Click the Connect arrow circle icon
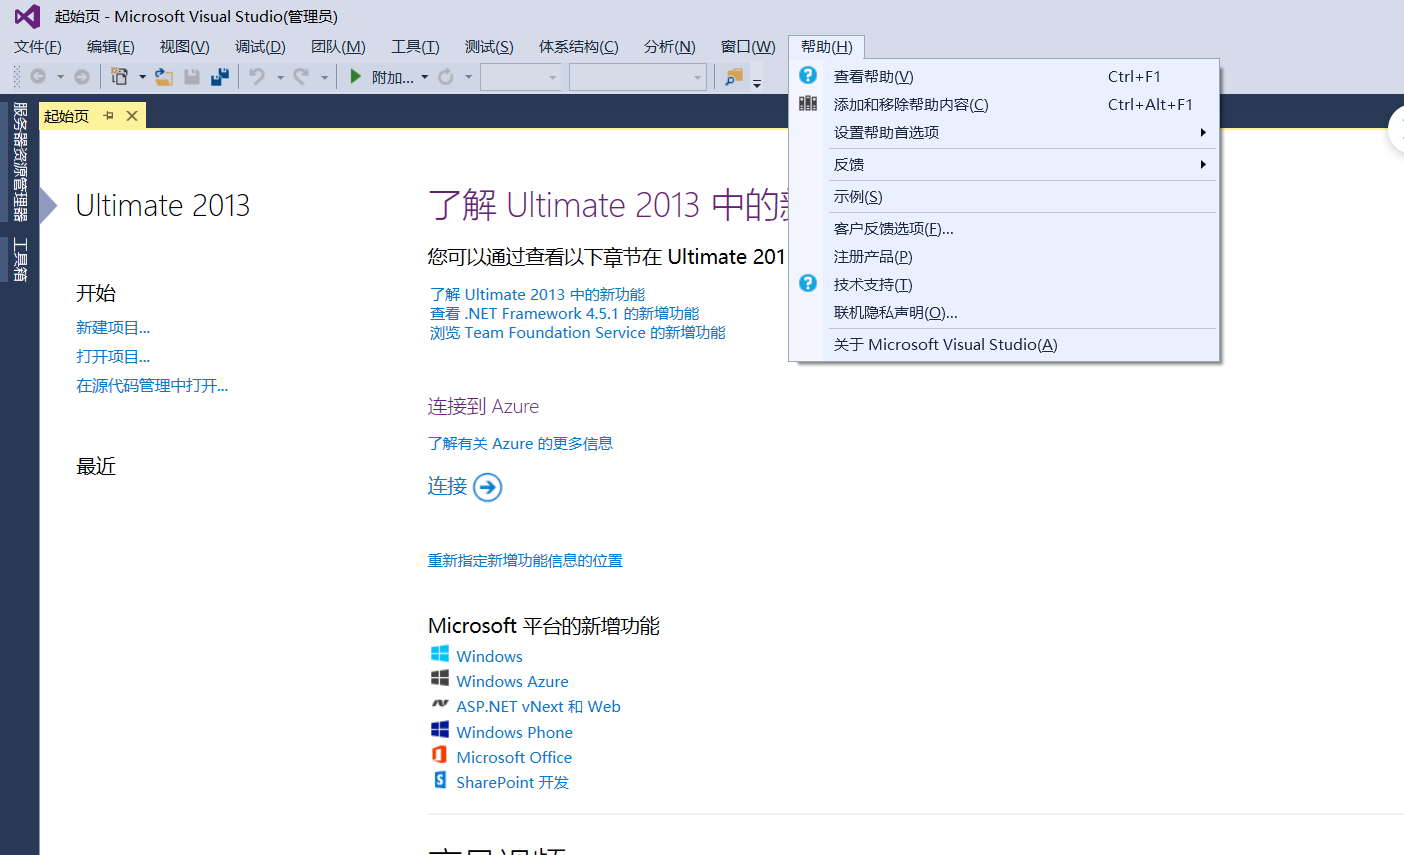The width and height of the screenshot is (1404, 855). pyautogui.click(x=487, y=487)
